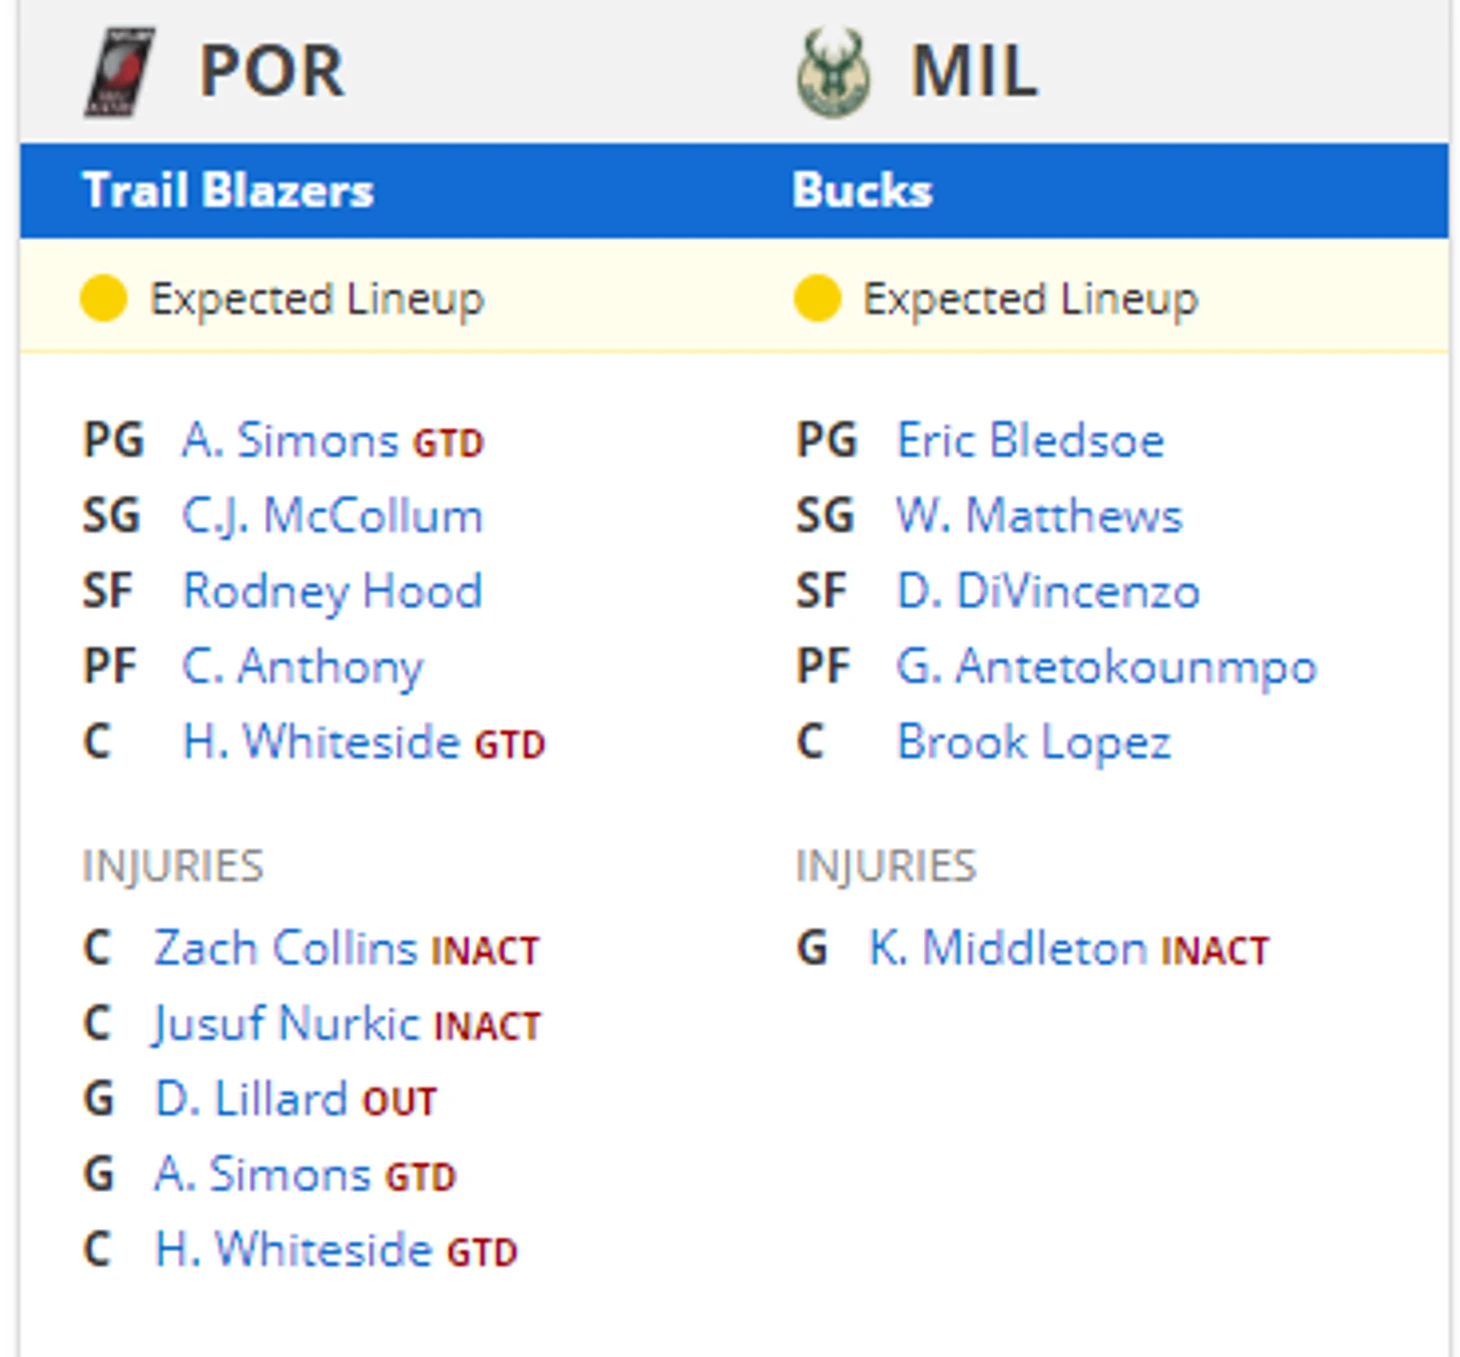The image size is (1460, 1357).
Task: Click the yellow Expected Lineup dot for Trail Blazers
Action: click(103, 298)
